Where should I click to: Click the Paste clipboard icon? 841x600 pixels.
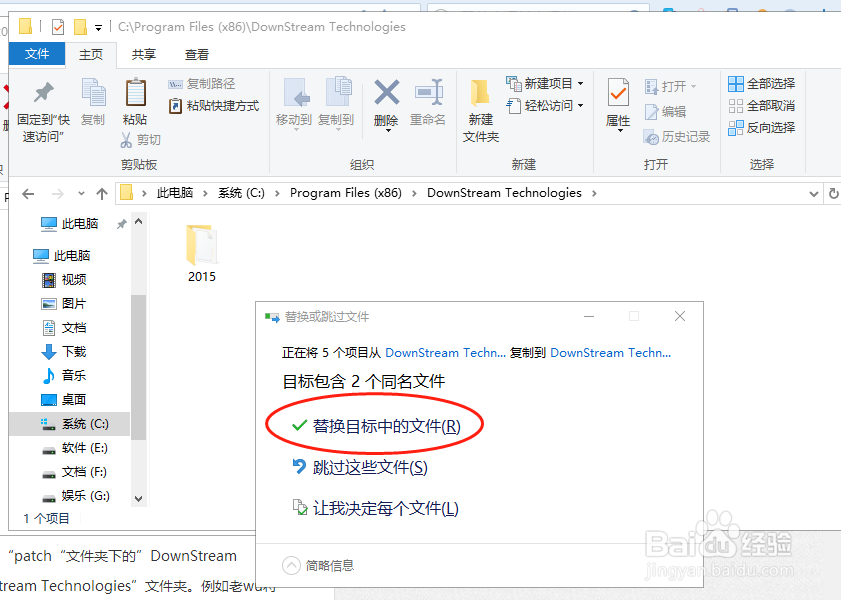[x=135, y=92]
